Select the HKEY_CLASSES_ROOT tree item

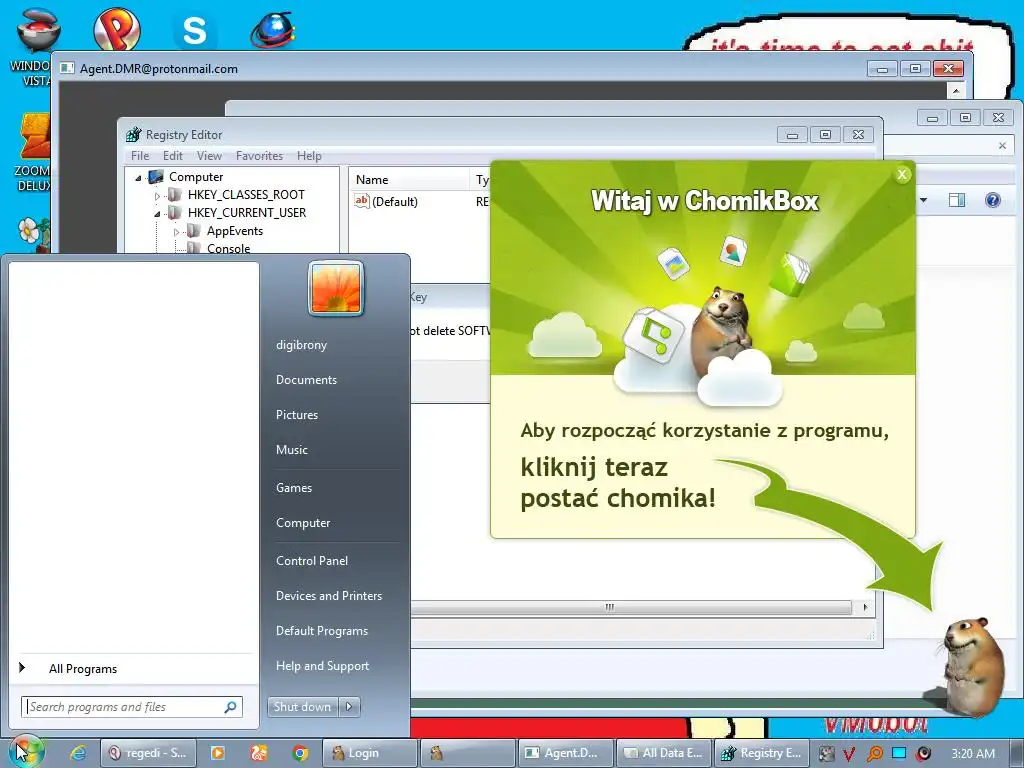tap(246, 195)
